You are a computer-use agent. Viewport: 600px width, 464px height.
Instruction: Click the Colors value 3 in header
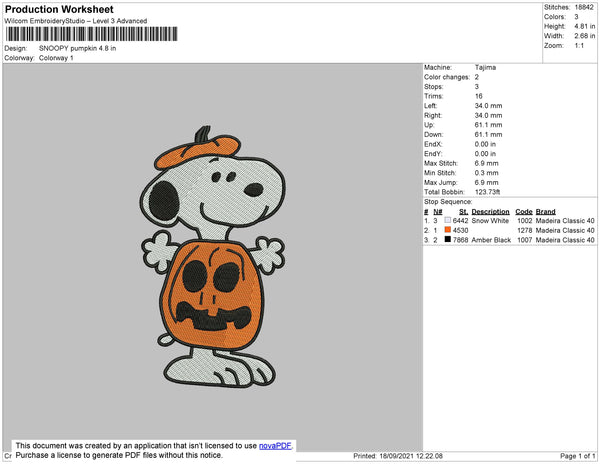576,17
